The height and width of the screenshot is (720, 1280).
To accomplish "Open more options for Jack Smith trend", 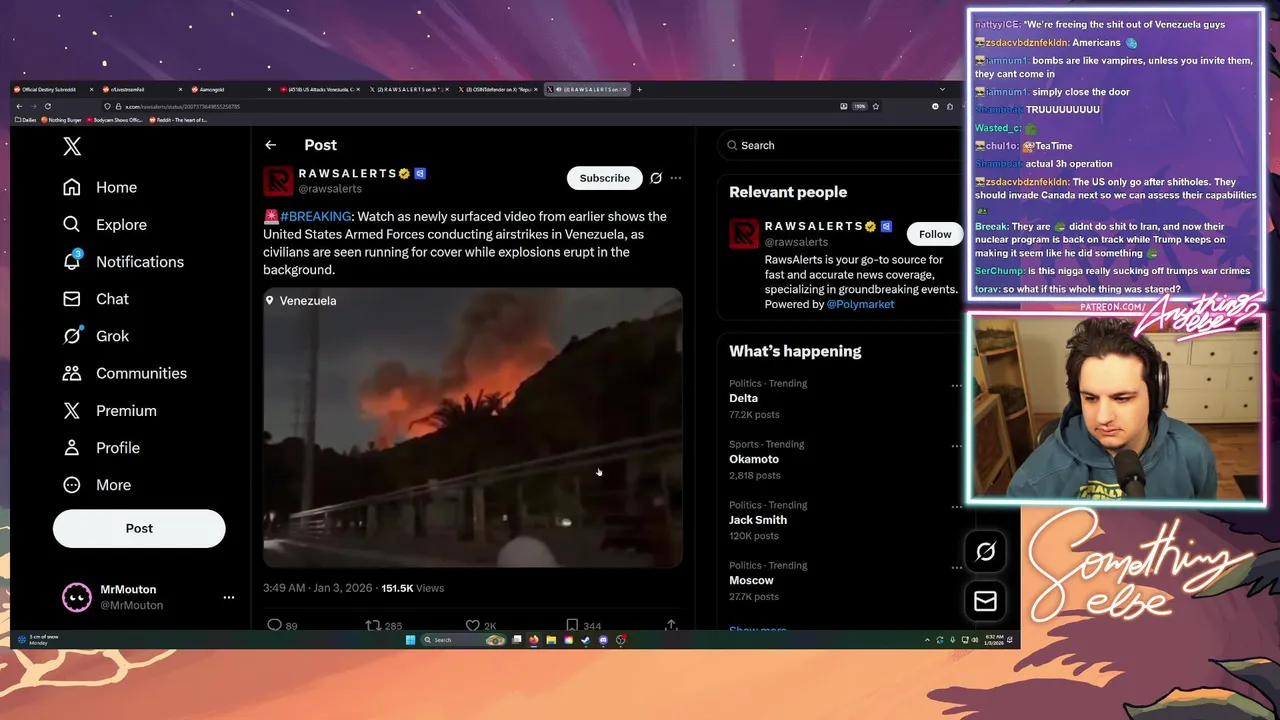I will tap(956, 507).
